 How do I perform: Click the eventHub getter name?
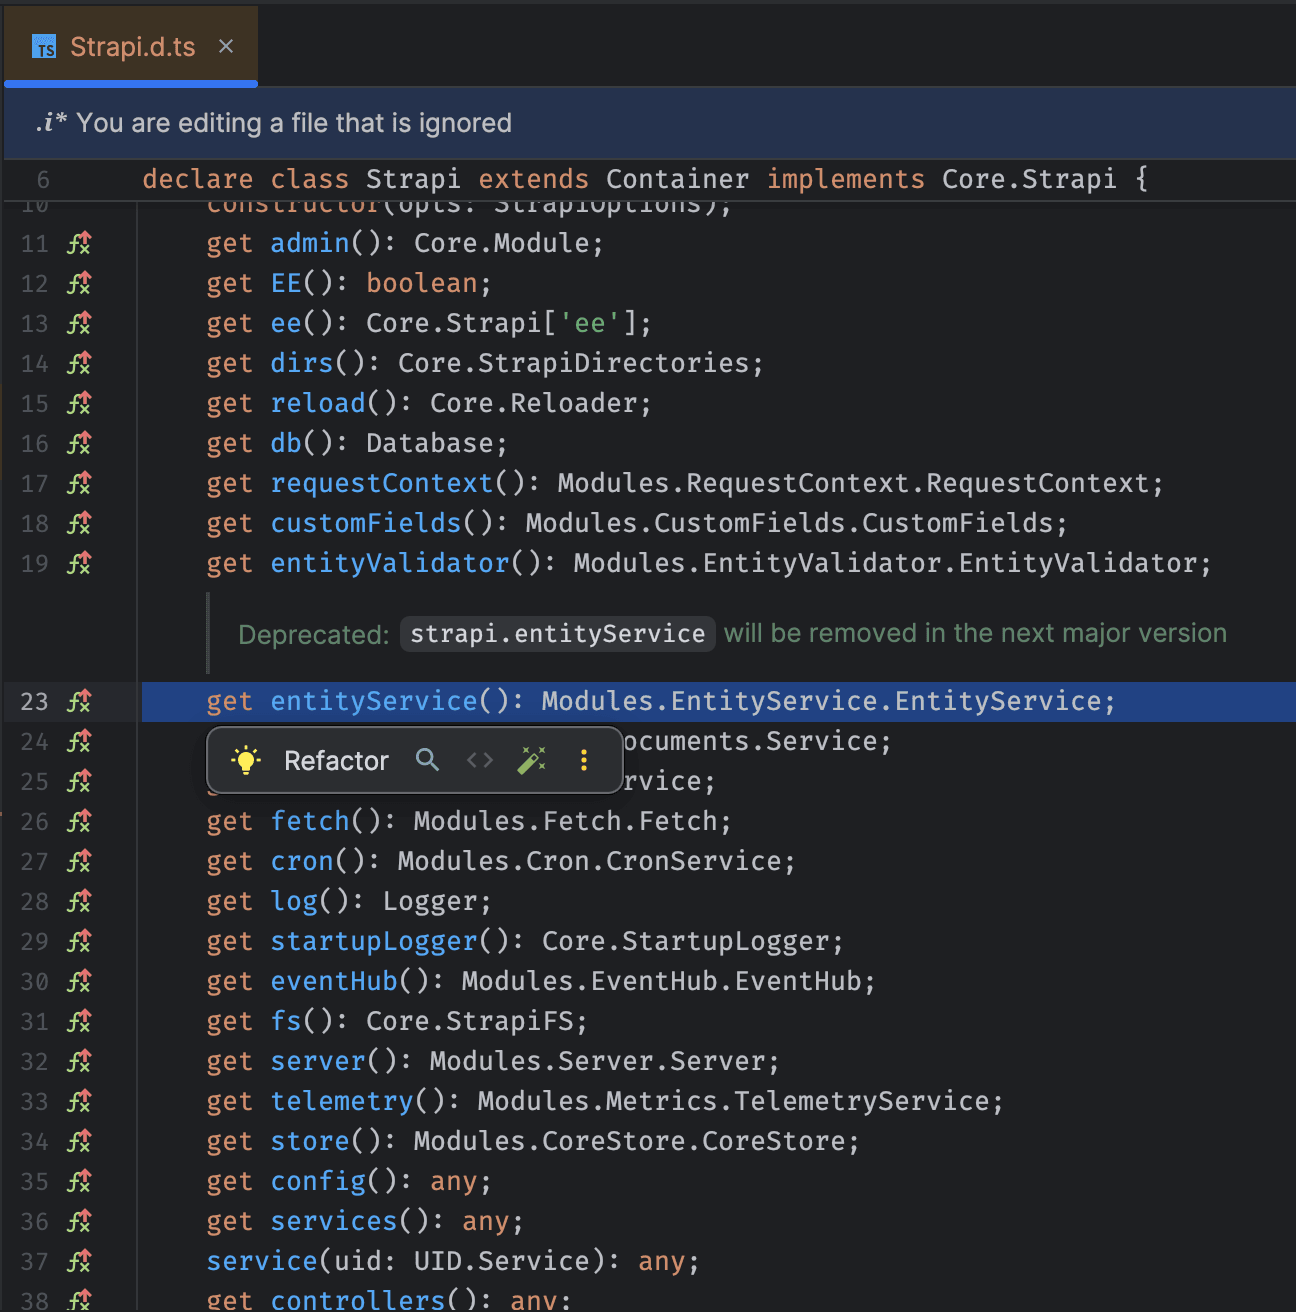(334, 981)
